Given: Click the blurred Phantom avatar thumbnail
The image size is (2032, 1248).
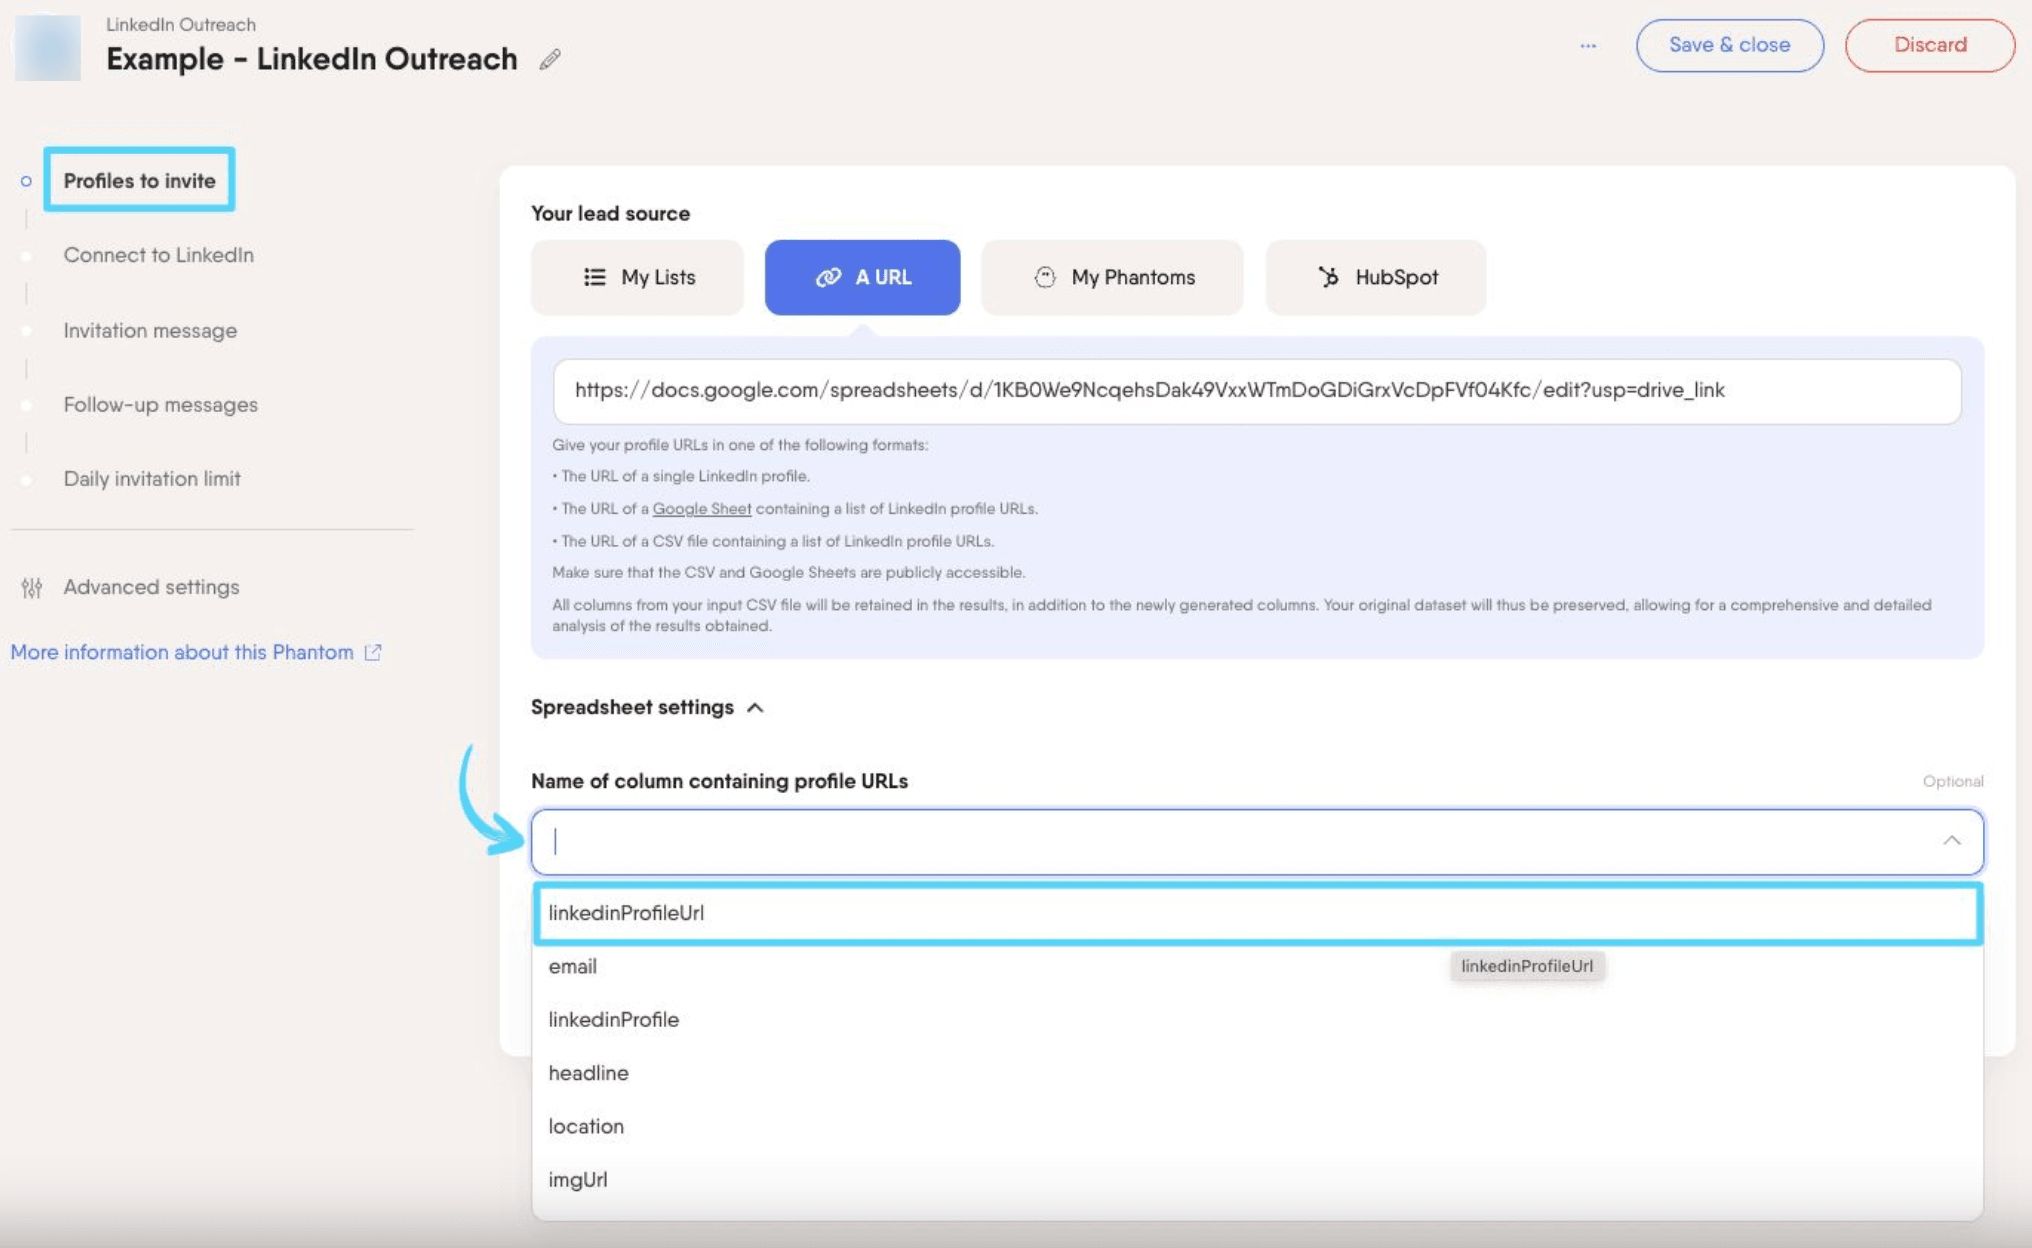Looking at the screenshot, I should coord(47,47).
